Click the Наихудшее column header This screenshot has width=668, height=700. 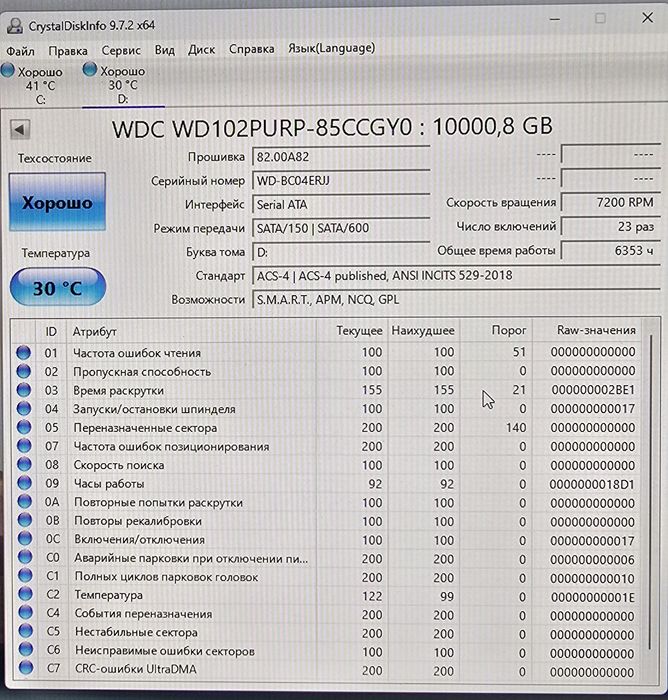click(x=423, y=331)
